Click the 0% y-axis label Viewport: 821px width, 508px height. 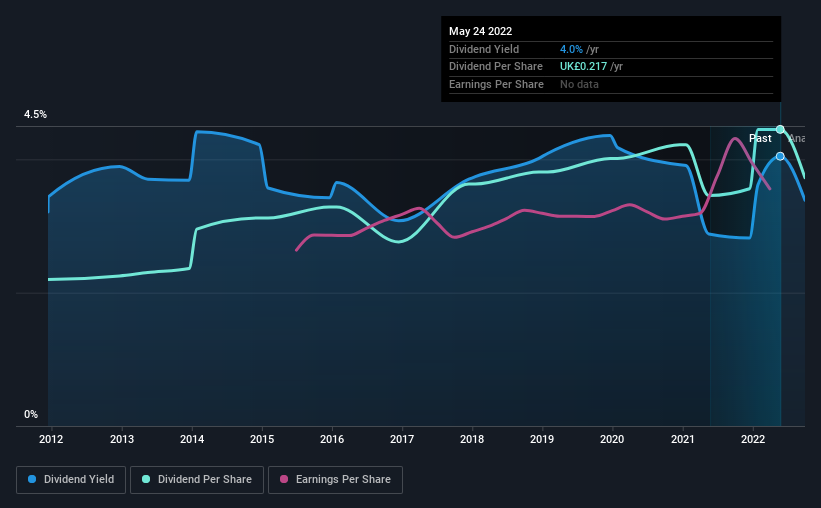click(31, 414)
